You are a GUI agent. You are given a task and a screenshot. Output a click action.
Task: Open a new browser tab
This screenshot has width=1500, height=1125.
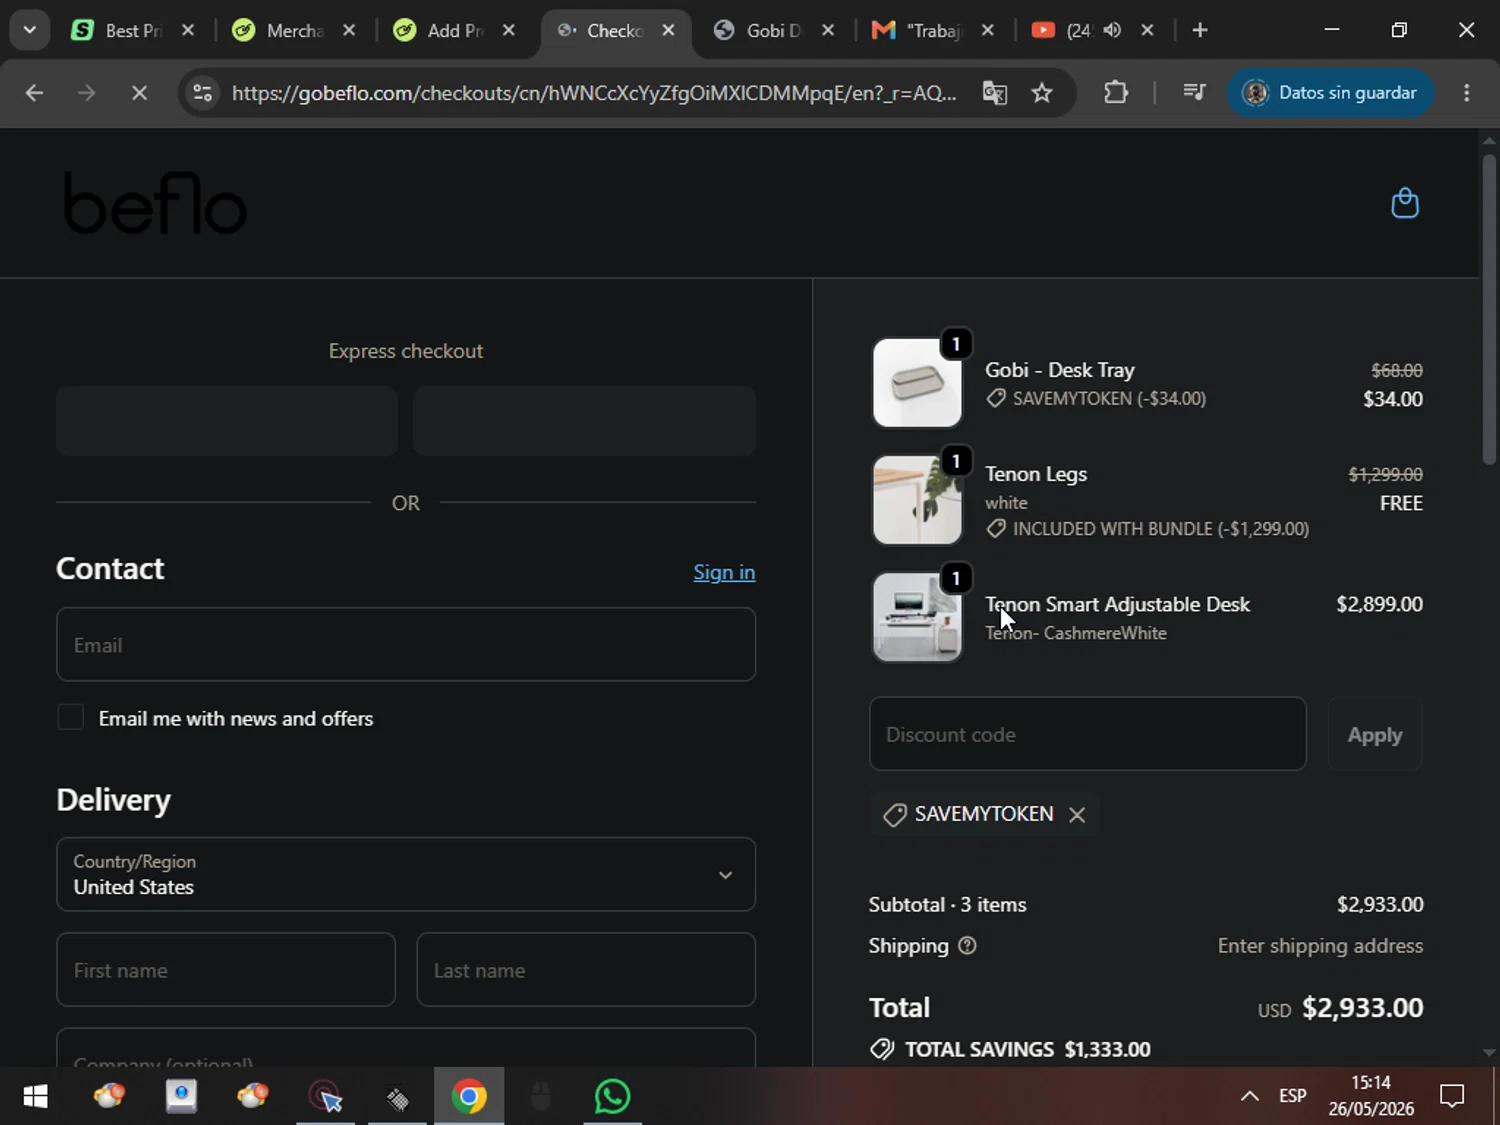coord(1200,30)
